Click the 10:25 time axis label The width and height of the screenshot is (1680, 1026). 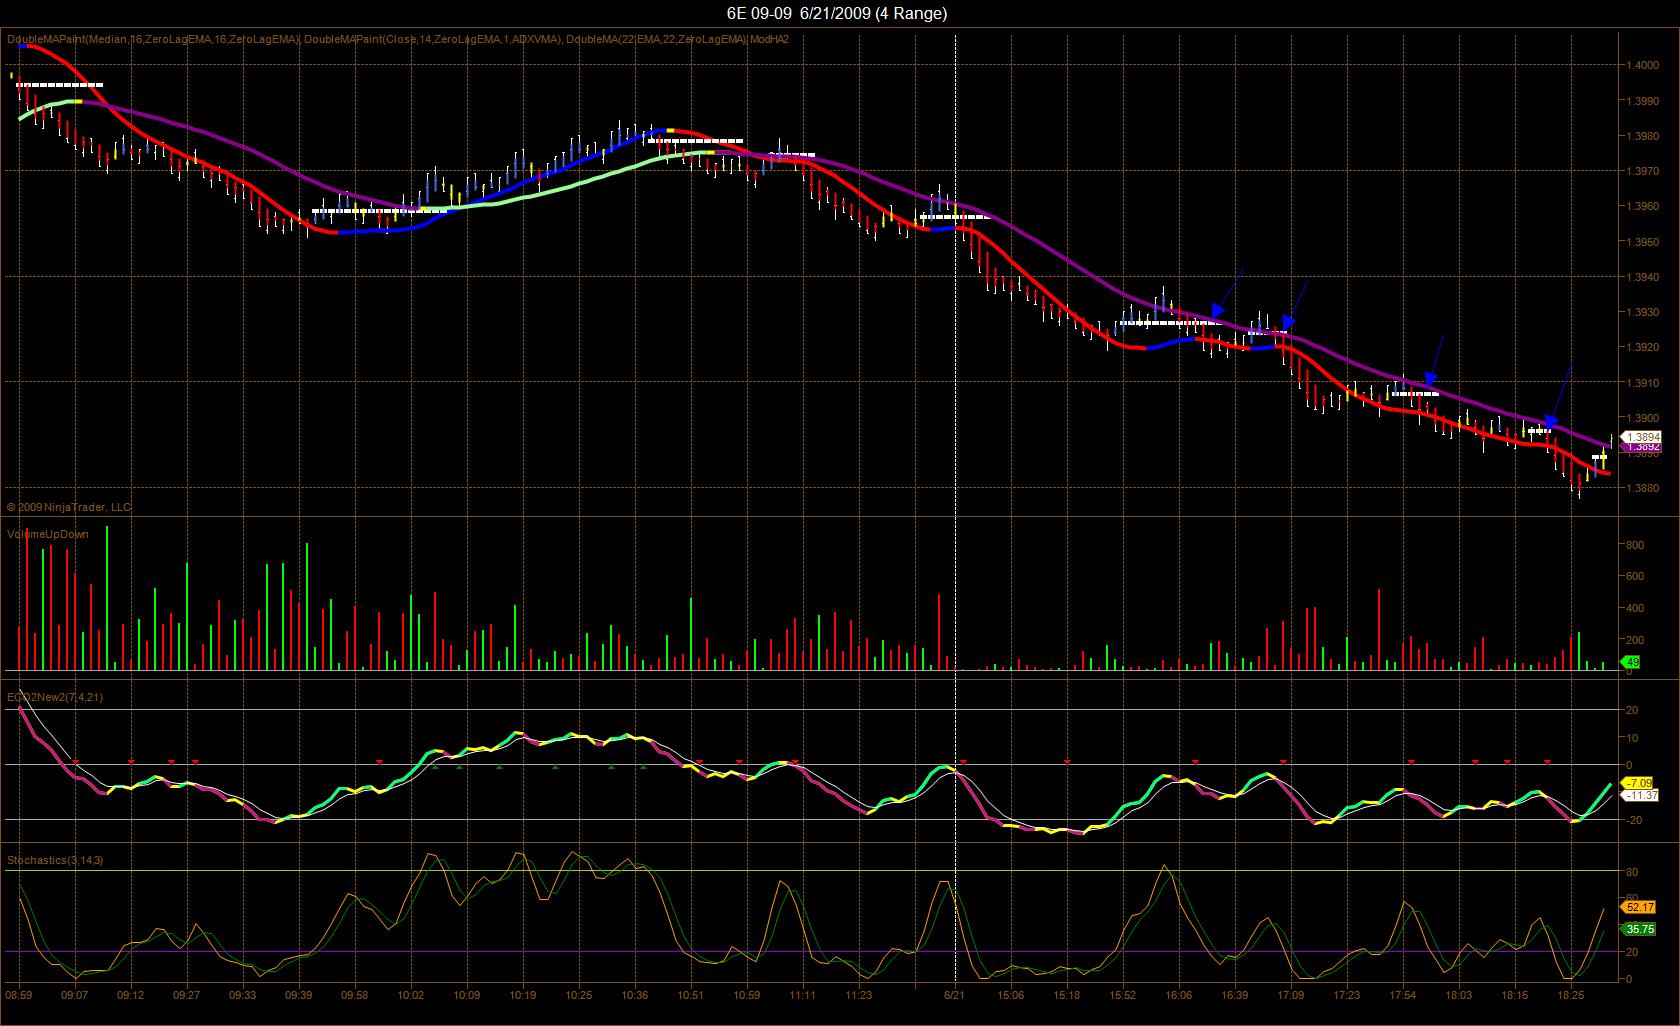pos(579,995)
